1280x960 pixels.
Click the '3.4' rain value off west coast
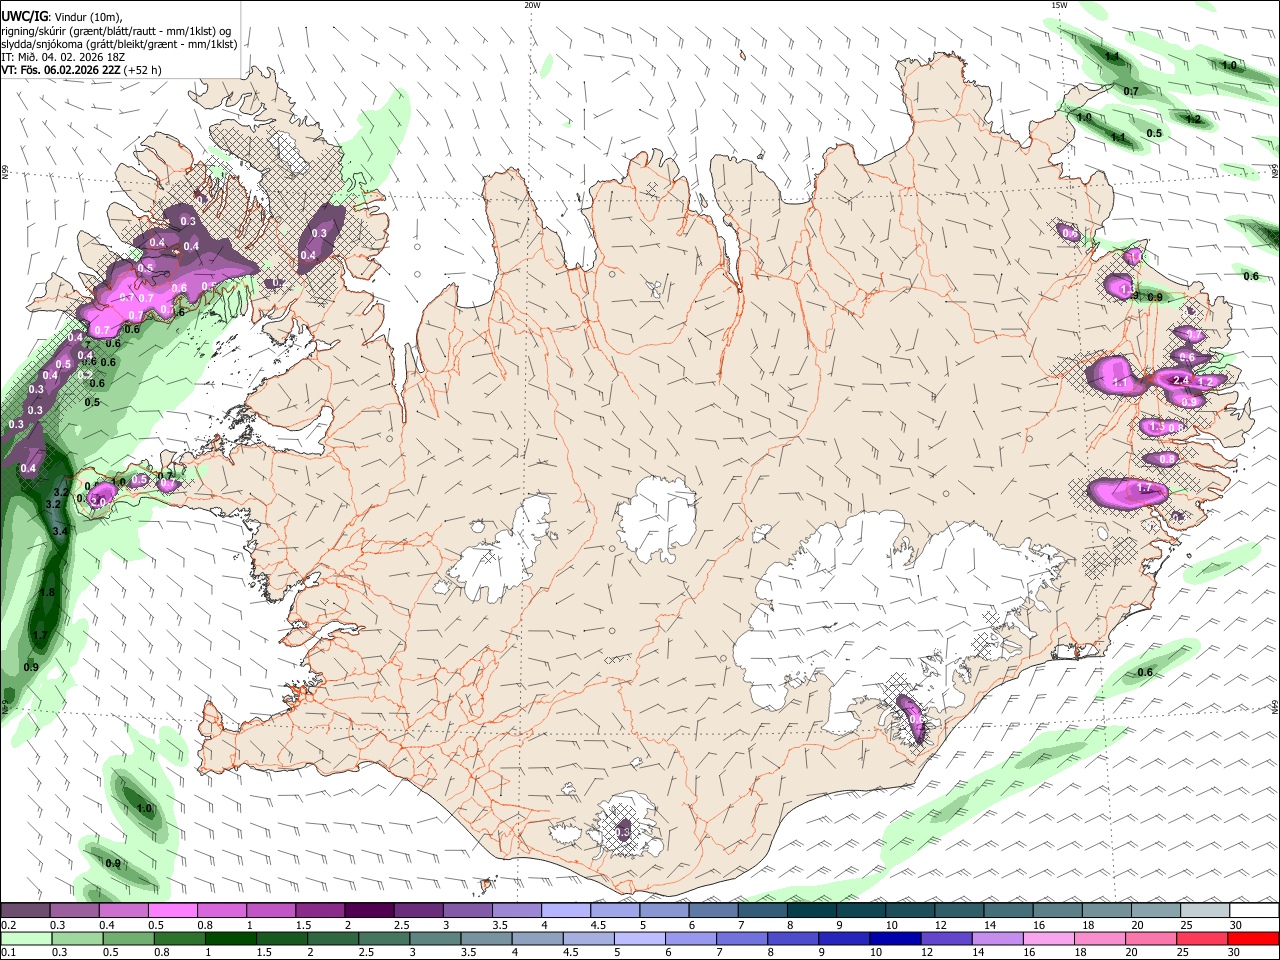pyautogui.click(x=60, y=531)
